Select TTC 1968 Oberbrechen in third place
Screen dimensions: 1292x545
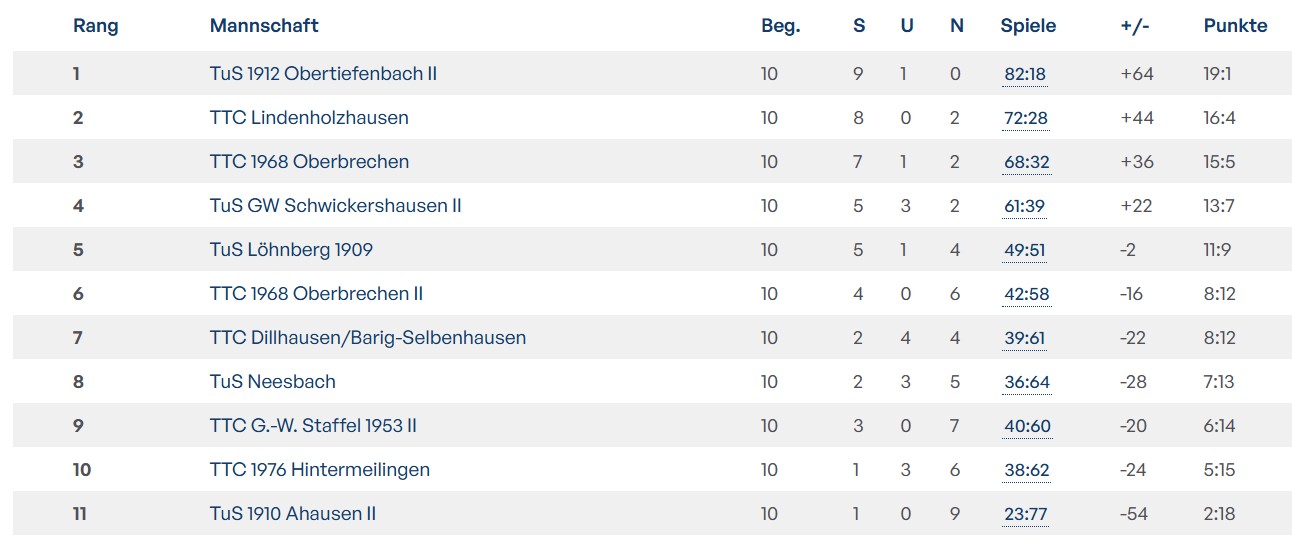click(x=309, y=162)
